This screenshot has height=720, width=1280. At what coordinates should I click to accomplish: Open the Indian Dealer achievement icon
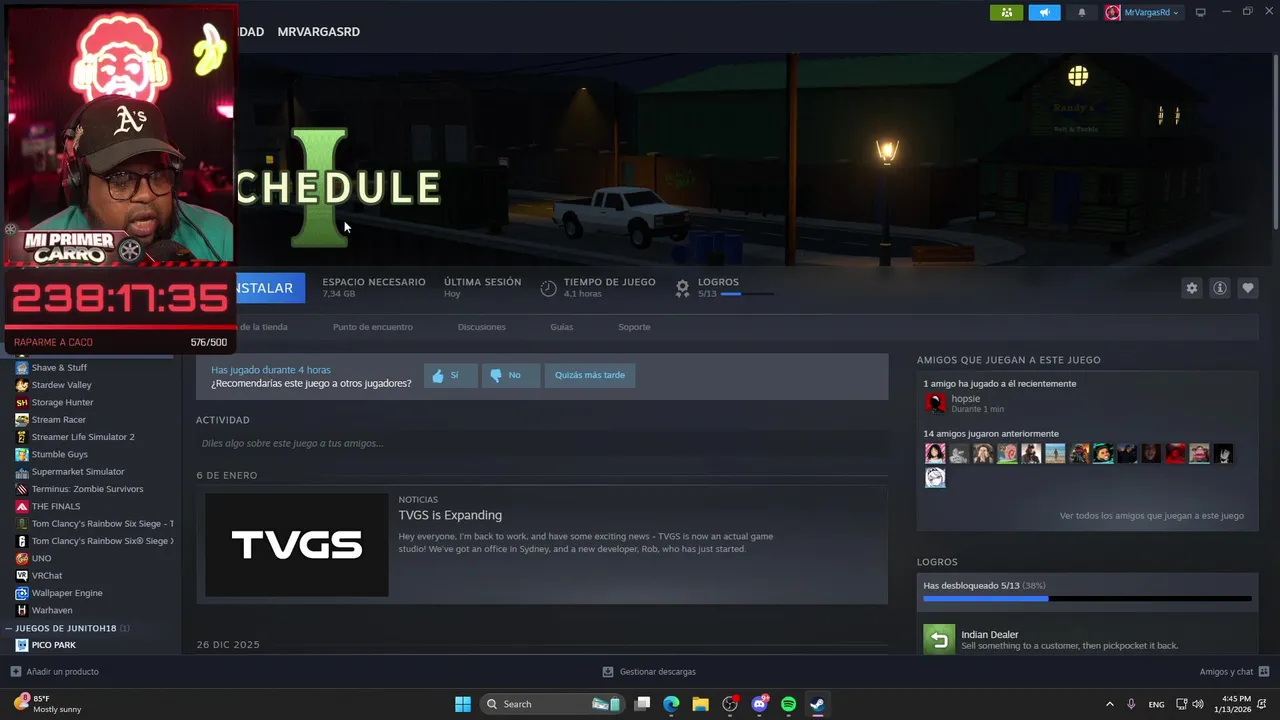[x=939, y=639]
